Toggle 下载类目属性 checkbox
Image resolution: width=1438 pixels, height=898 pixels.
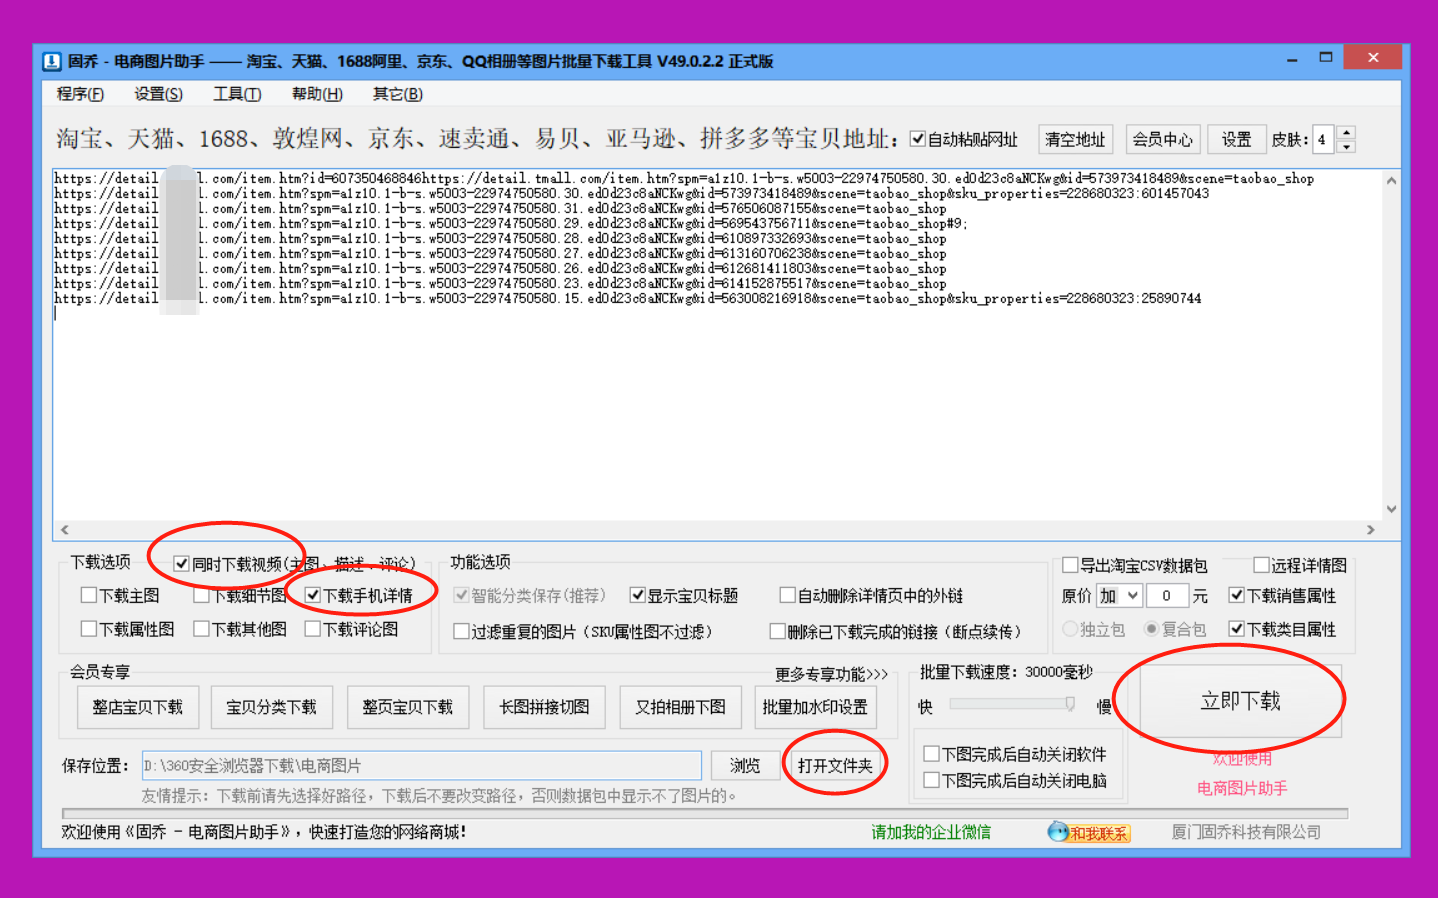pos(1237,629)
